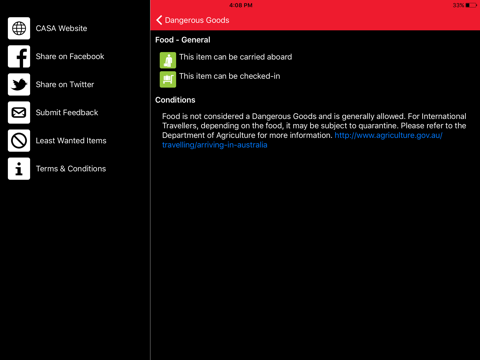Choose Share on Twitter
Image resolution: width=480 pixels, height=360 pixels.
[65, 84]
